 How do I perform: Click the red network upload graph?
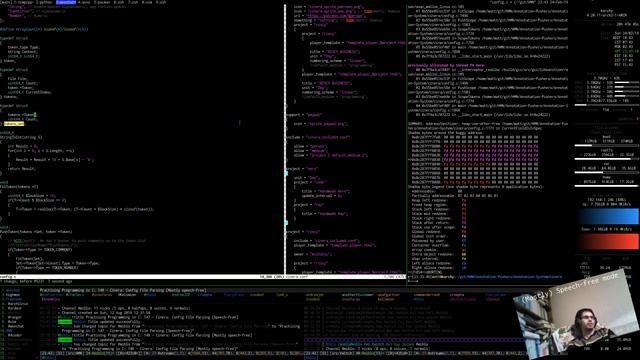pyautogui.click(x=609, y=241)
